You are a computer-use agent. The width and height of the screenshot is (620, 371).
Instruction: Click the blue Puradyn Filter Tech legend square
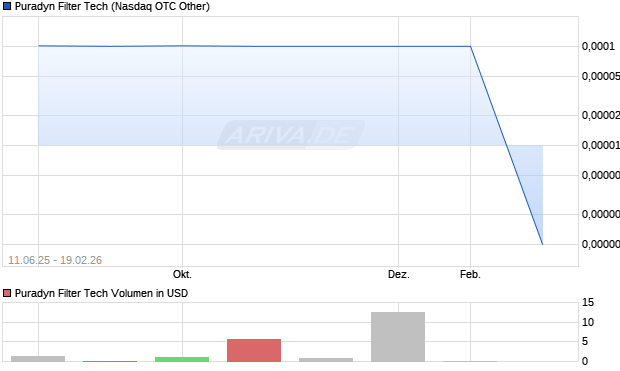pos(7,6)
